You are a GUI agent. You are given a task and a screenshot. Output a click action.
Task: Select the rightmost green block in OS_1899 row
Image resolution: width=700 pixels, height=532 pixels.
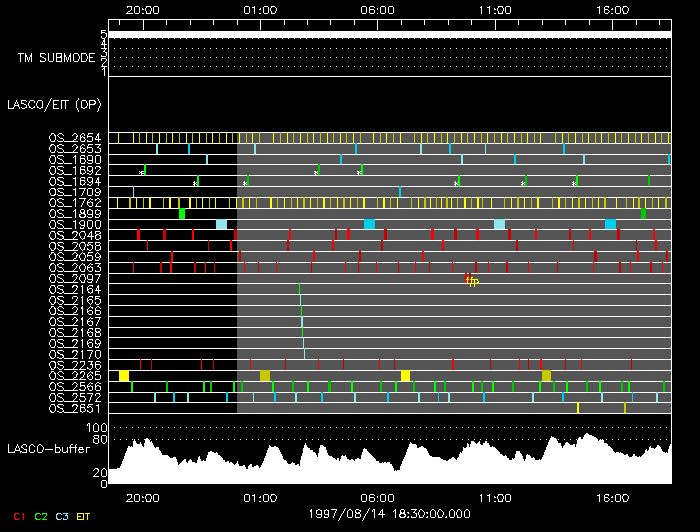643,213
